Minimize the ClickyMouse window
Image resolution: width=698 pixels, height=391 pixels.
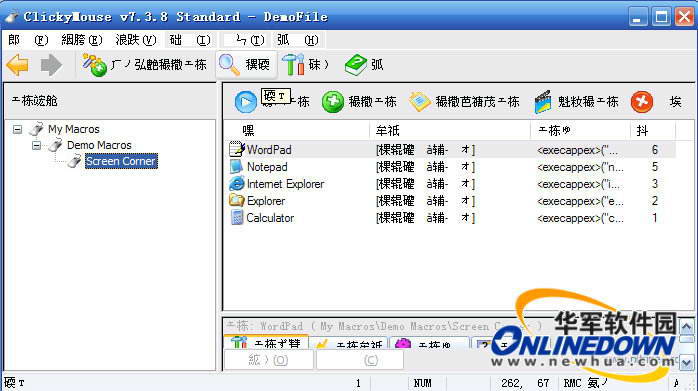(638, 17)
